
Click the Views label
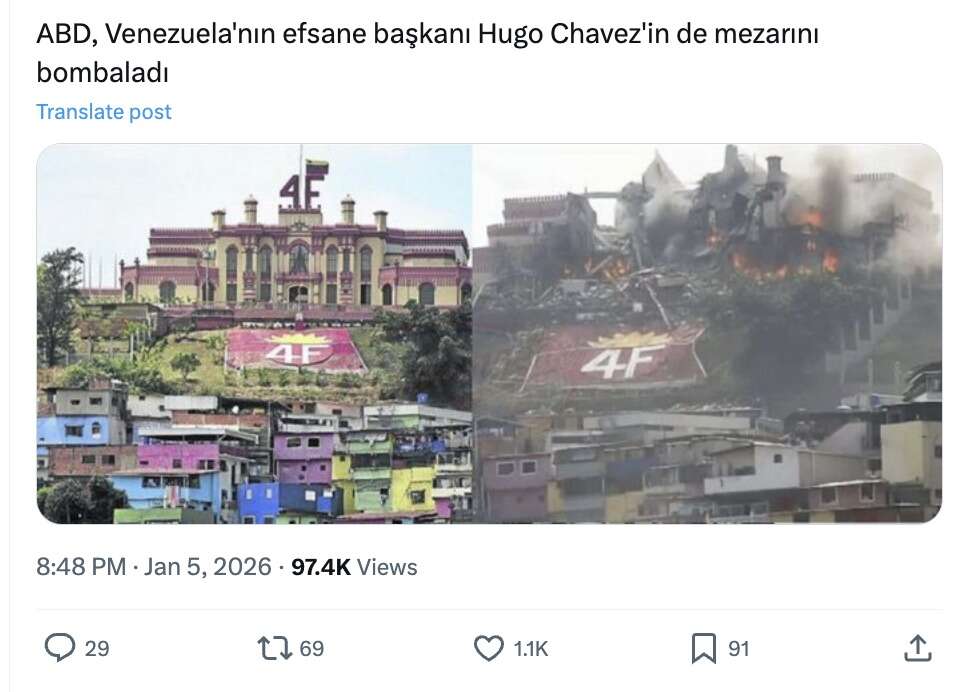click(387, 567)
